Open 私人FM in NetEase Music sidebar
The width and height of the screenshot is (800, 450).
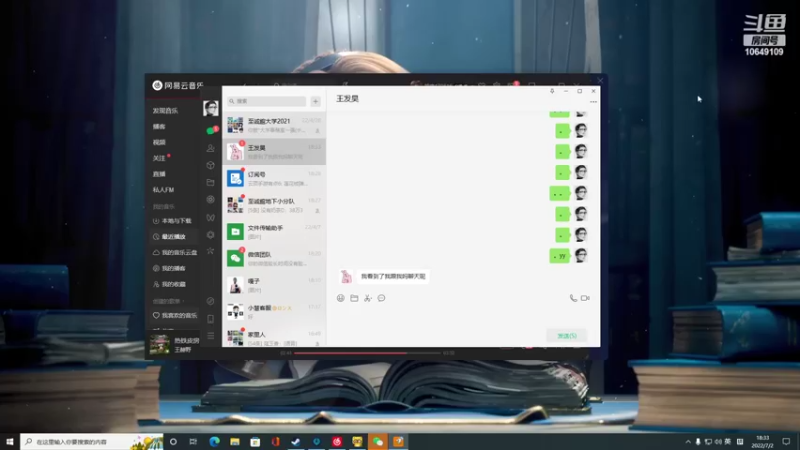click(163, 190)
